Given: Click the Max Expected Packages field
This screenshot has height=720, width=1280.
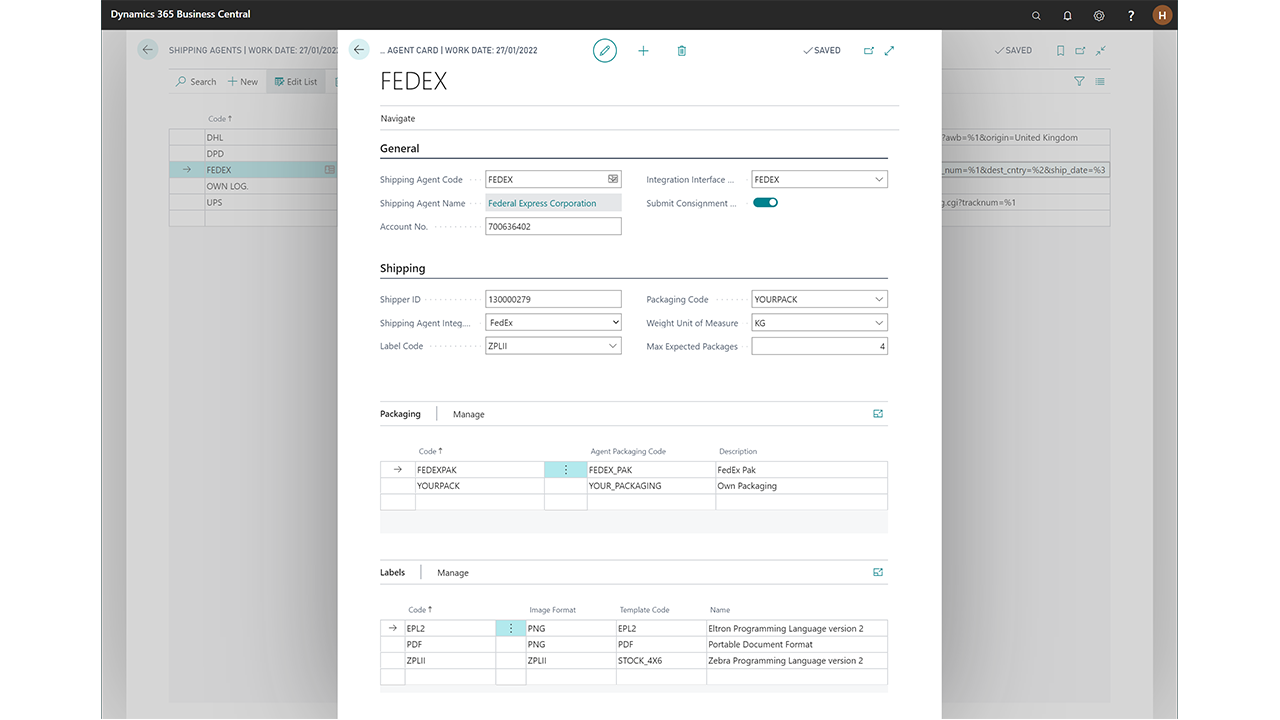Looking at the screenshot, I should (819, 346).
